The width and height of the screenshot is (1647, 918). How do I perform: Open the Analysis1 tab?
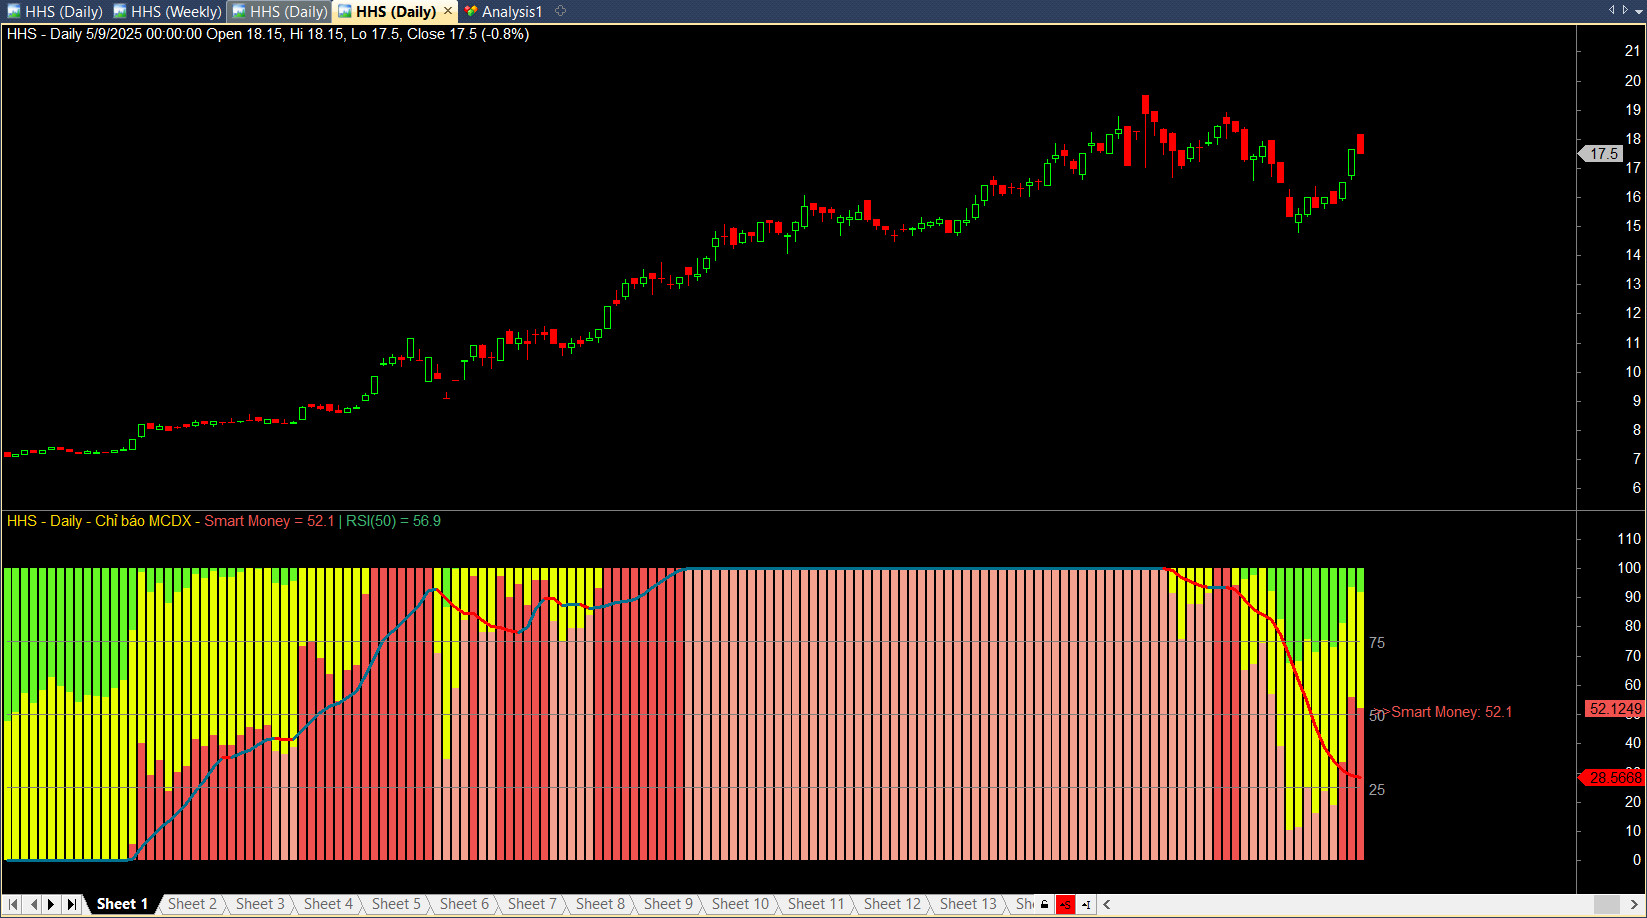point(503,11)
